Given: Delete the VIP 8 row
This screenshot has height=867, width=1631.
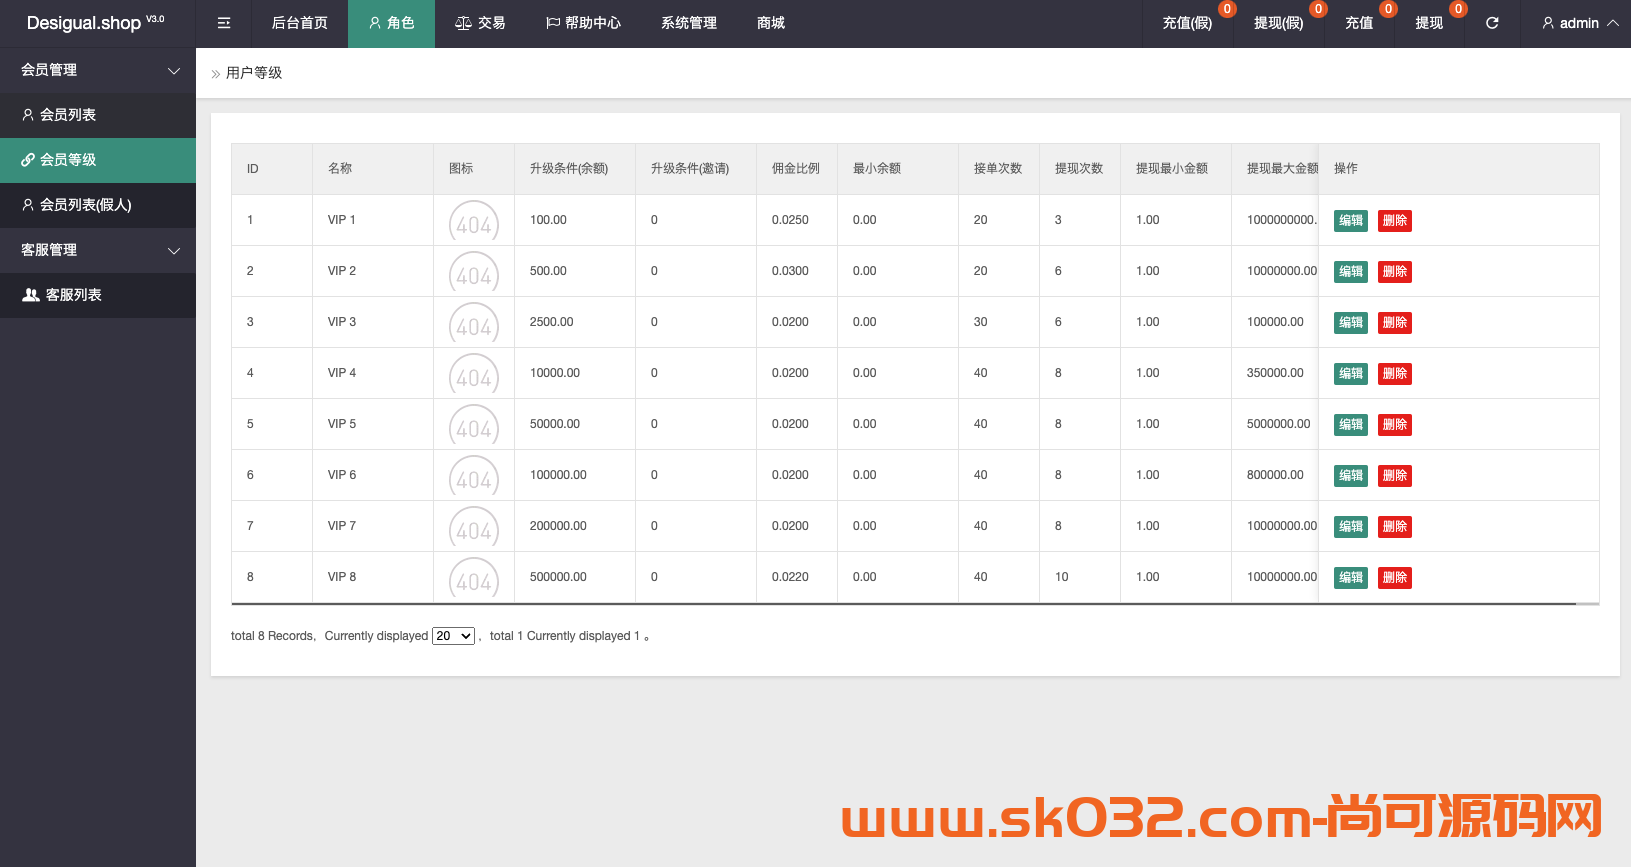Looking at the screenshot, I should pyautogui.click(x=1395, y=578).
